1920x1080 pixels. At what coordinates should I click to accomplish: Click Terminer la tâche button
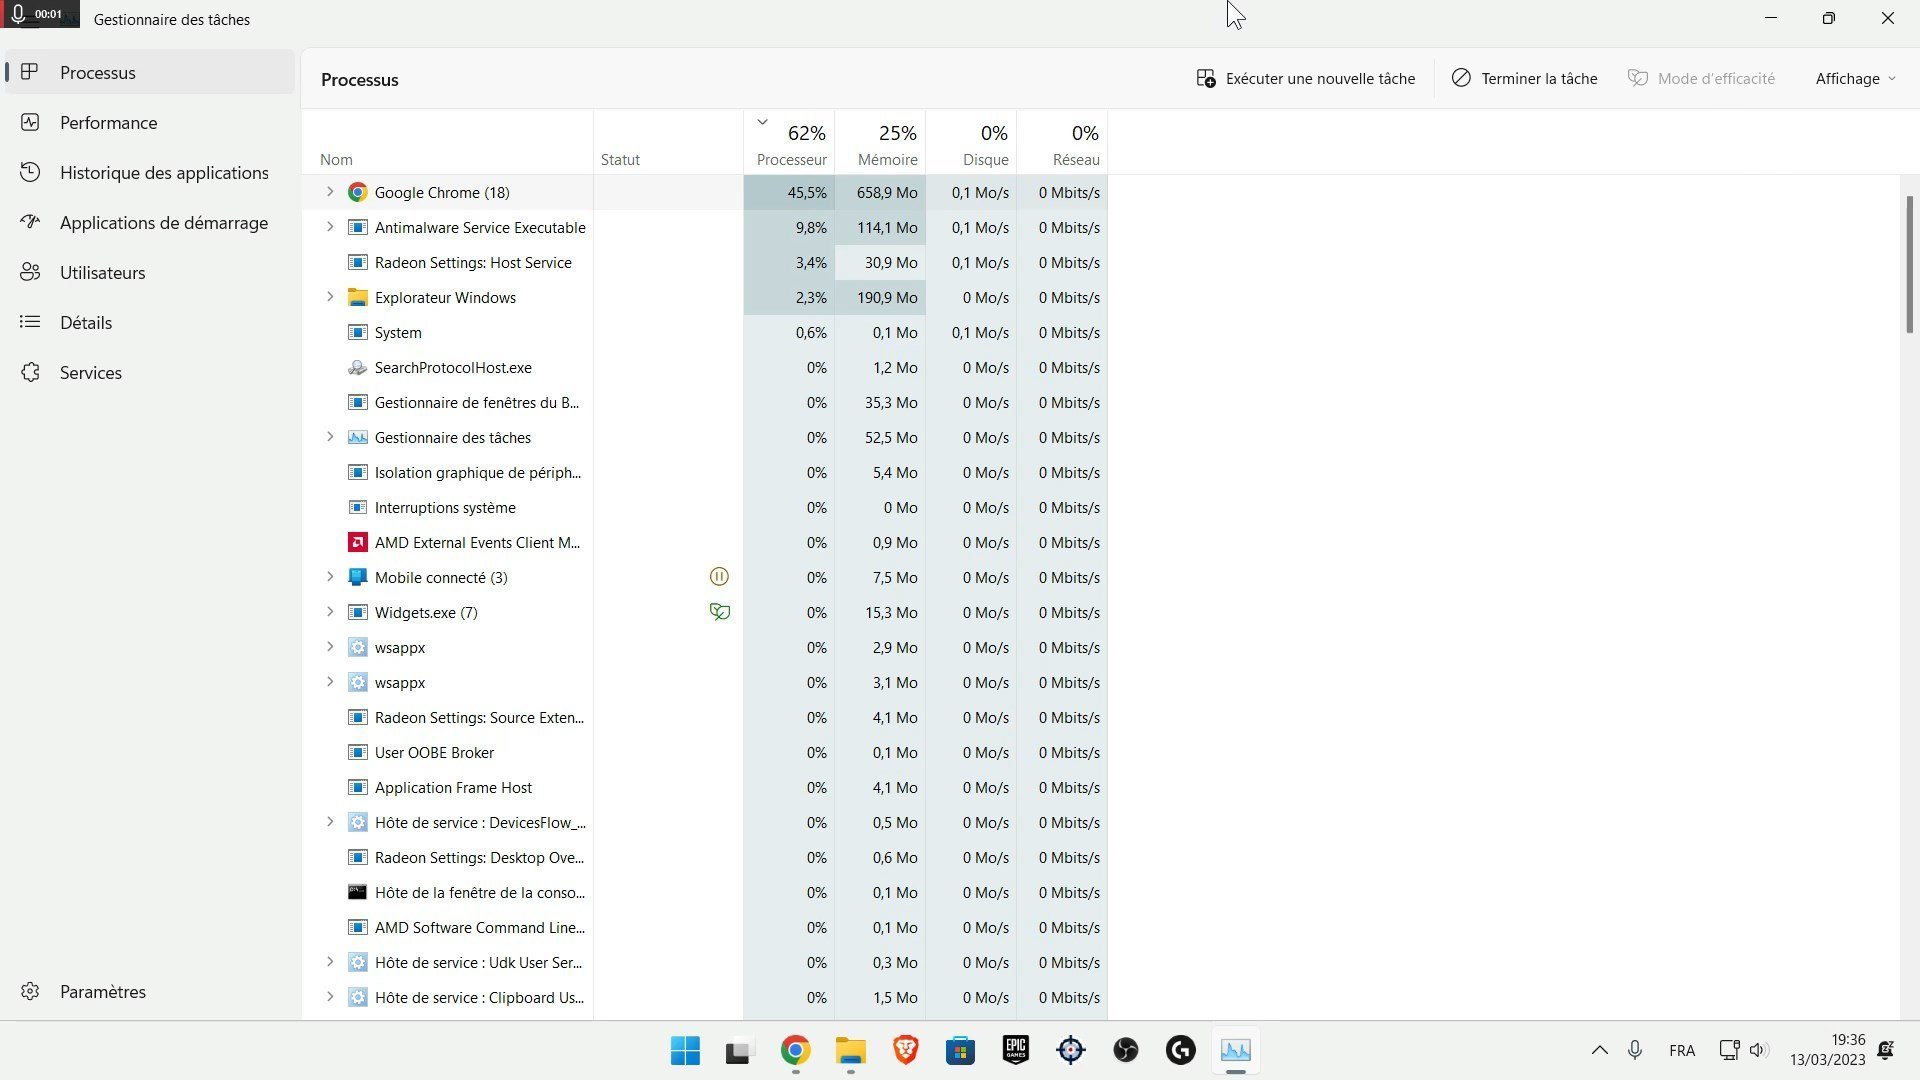coord(1523,78)
